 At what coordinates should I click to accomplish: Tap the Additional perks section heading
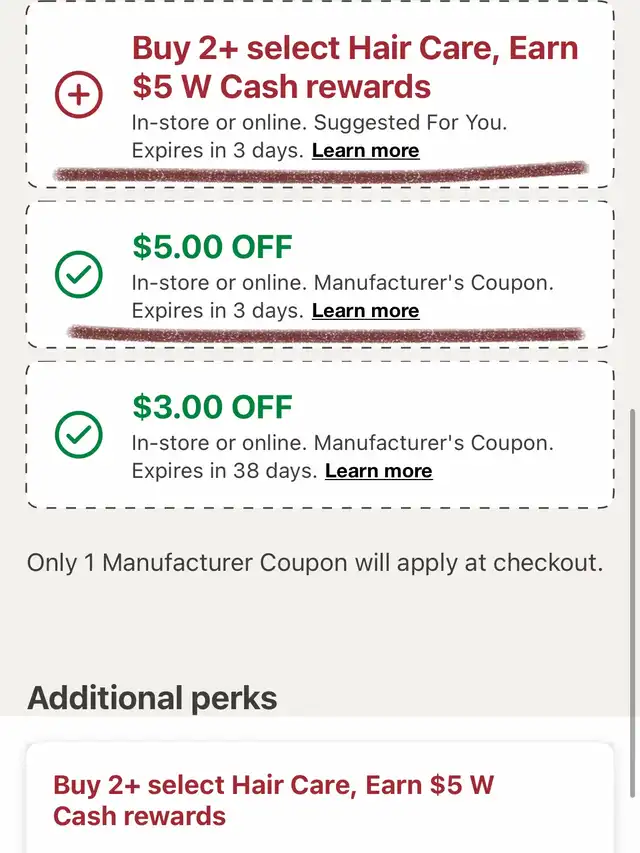click(152, 698)
